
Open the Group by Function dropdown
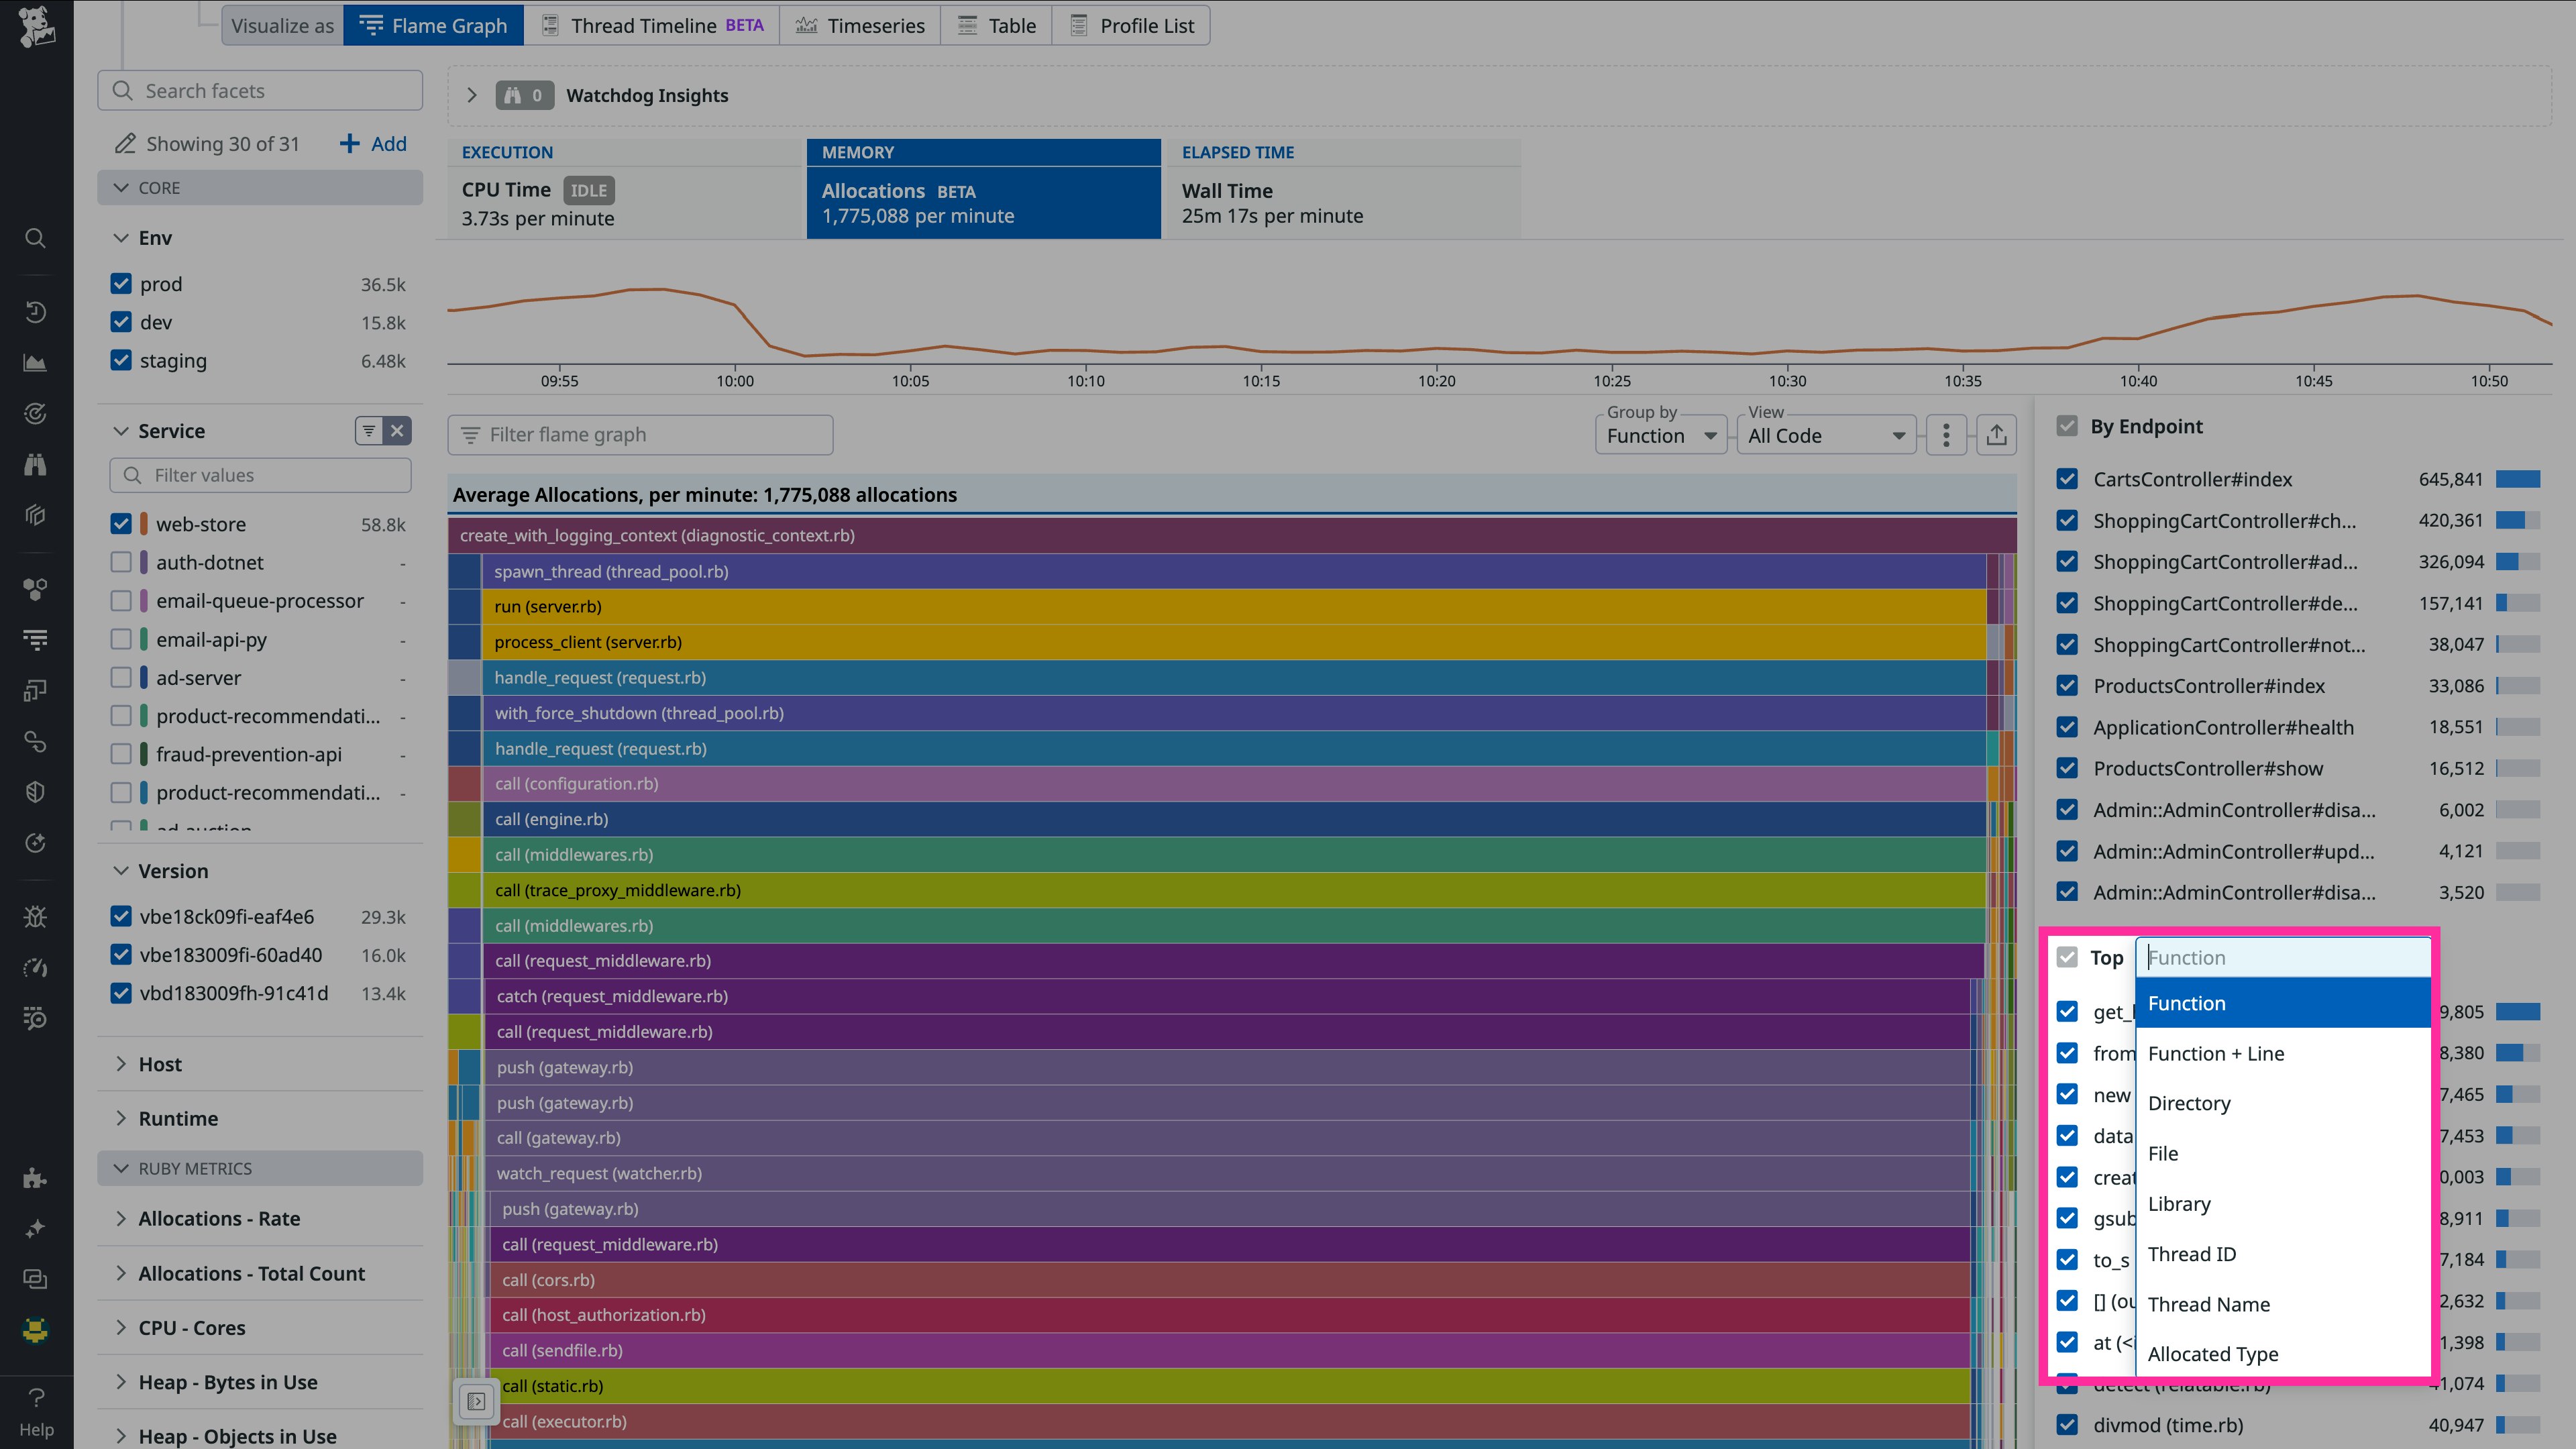[1660, 436]
